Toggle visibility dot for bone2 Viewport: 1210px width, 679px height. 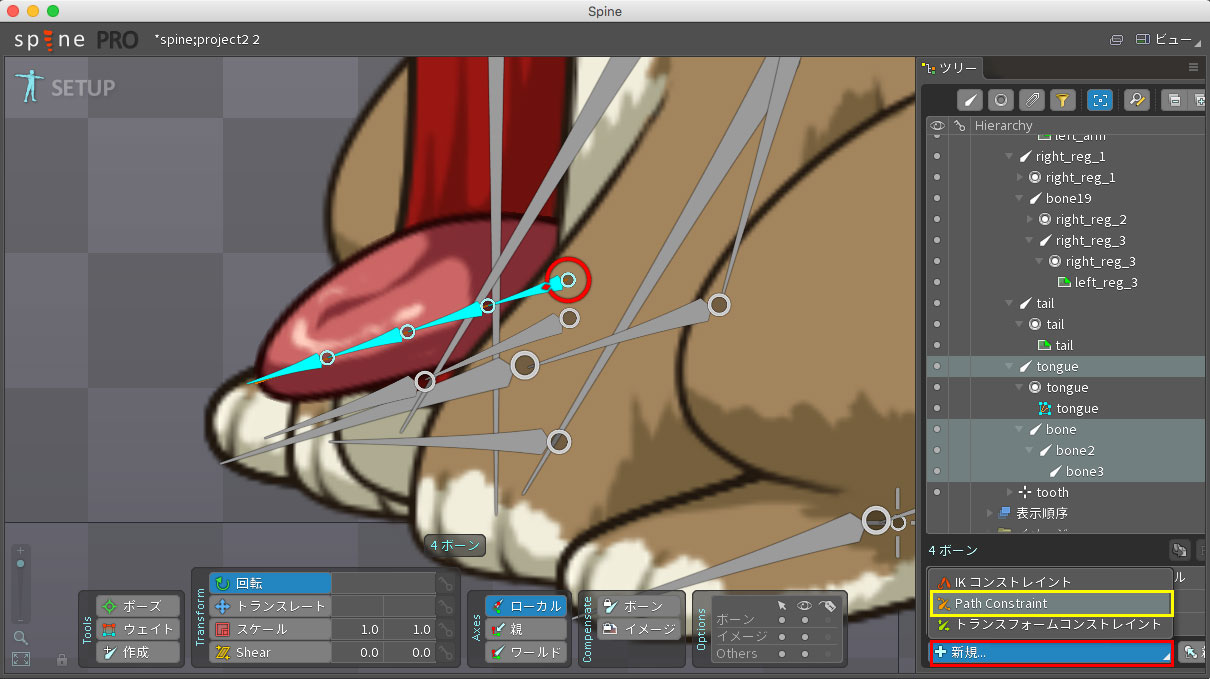coord(937,451)
